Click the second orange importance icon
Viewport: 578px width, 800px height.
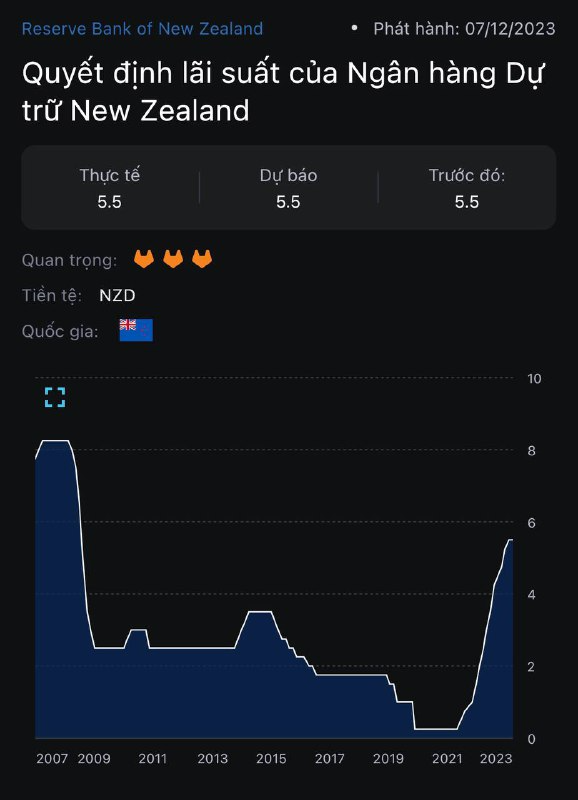(173, 259)
